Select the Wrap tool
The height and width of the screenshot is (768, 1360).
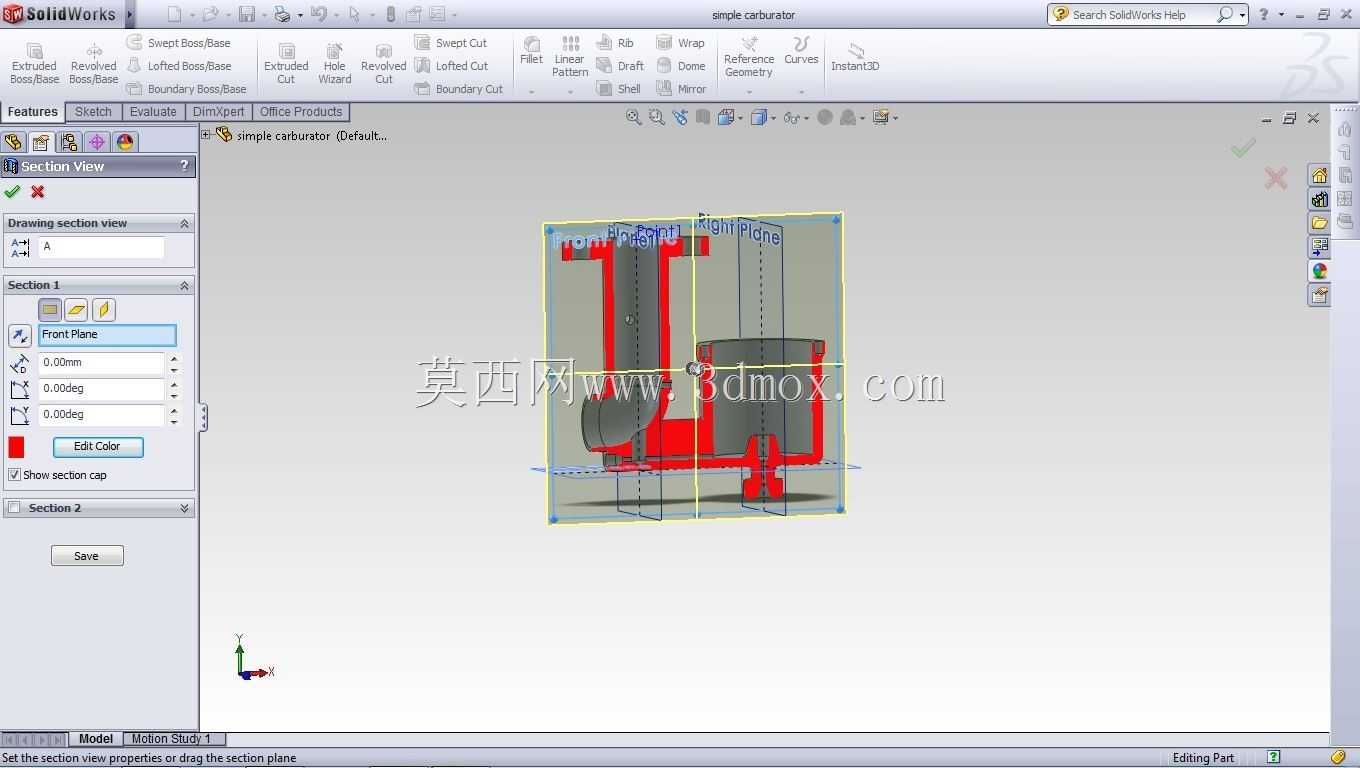point(680,43)
